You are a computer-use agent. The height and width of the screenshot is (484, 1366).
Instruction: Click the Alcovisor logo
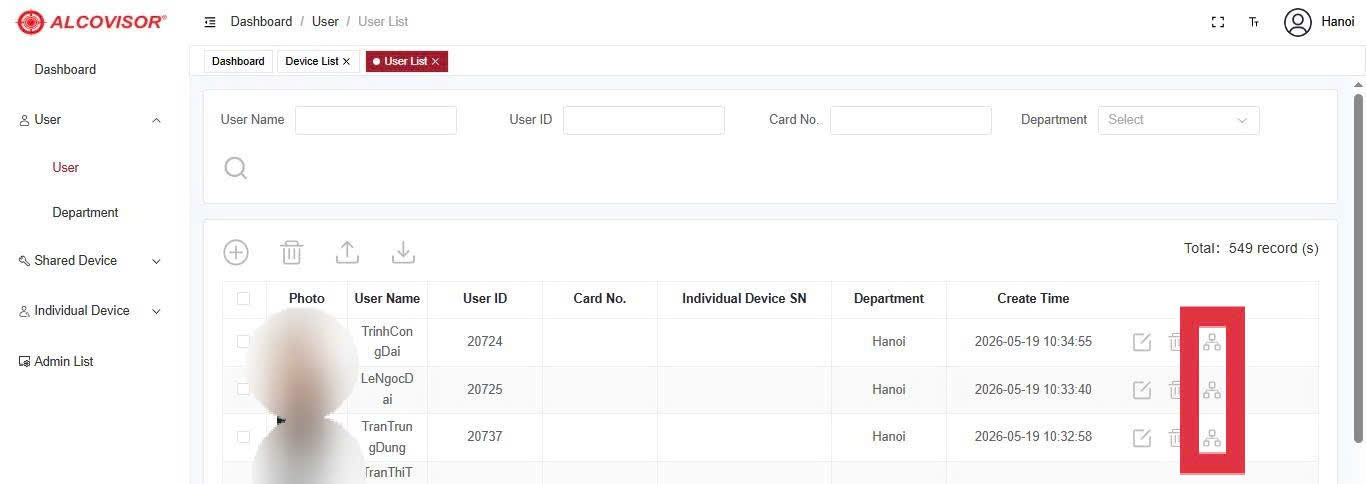(92, 21)
